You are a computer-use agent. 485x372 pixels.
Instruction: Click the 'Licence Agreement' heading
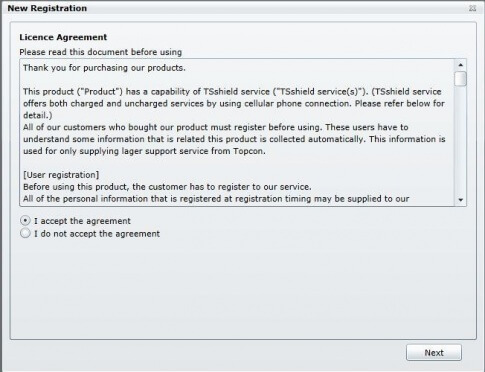[63, 37]
